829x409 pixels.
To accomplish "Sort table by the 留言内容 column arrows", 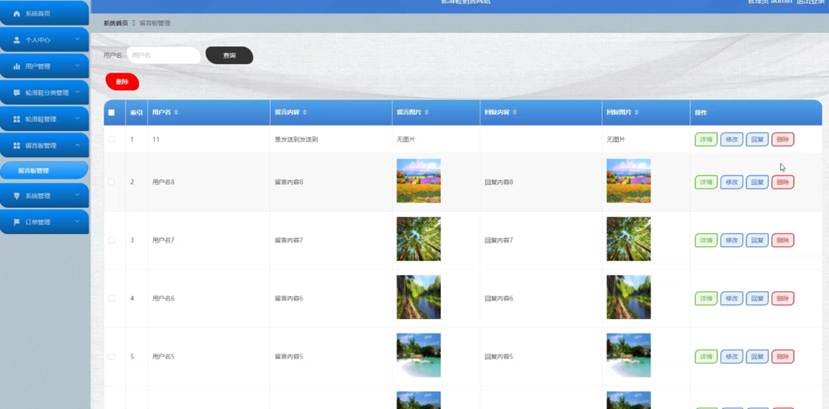I will [305, 113].
